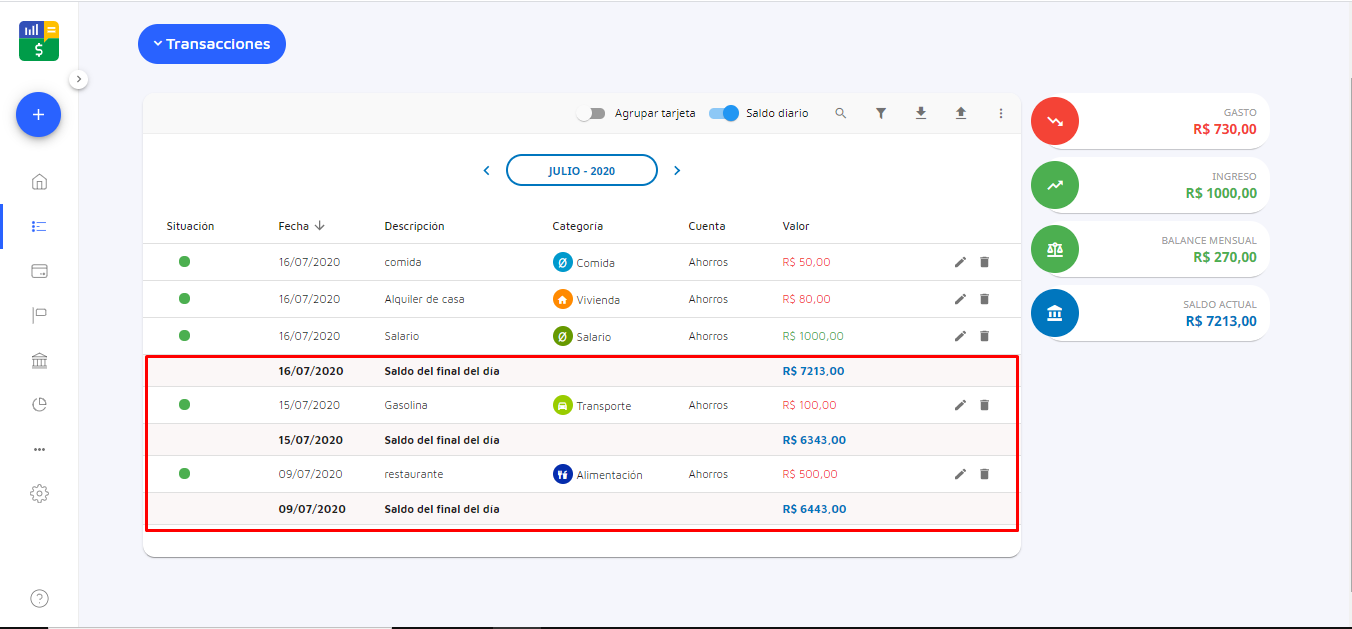Click the filter funnel icon
The image size is (1352, 629).
tap(881, 114)
